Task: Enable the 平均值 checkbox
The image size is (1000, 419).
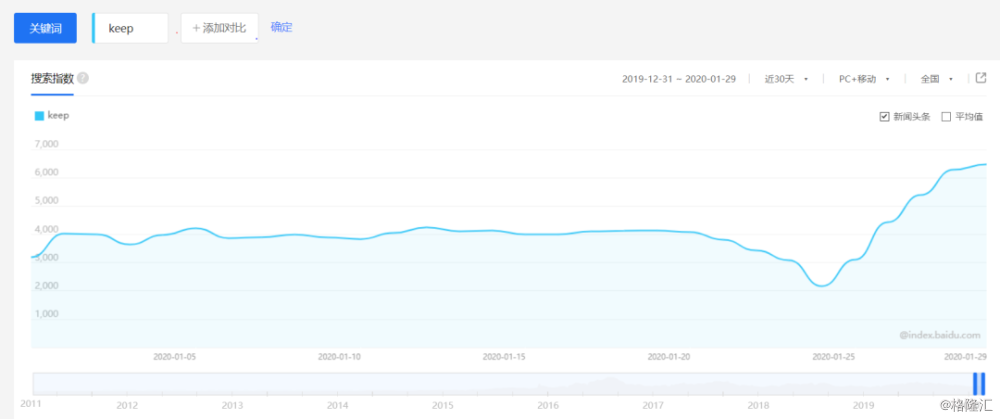Action: (946, 117)
